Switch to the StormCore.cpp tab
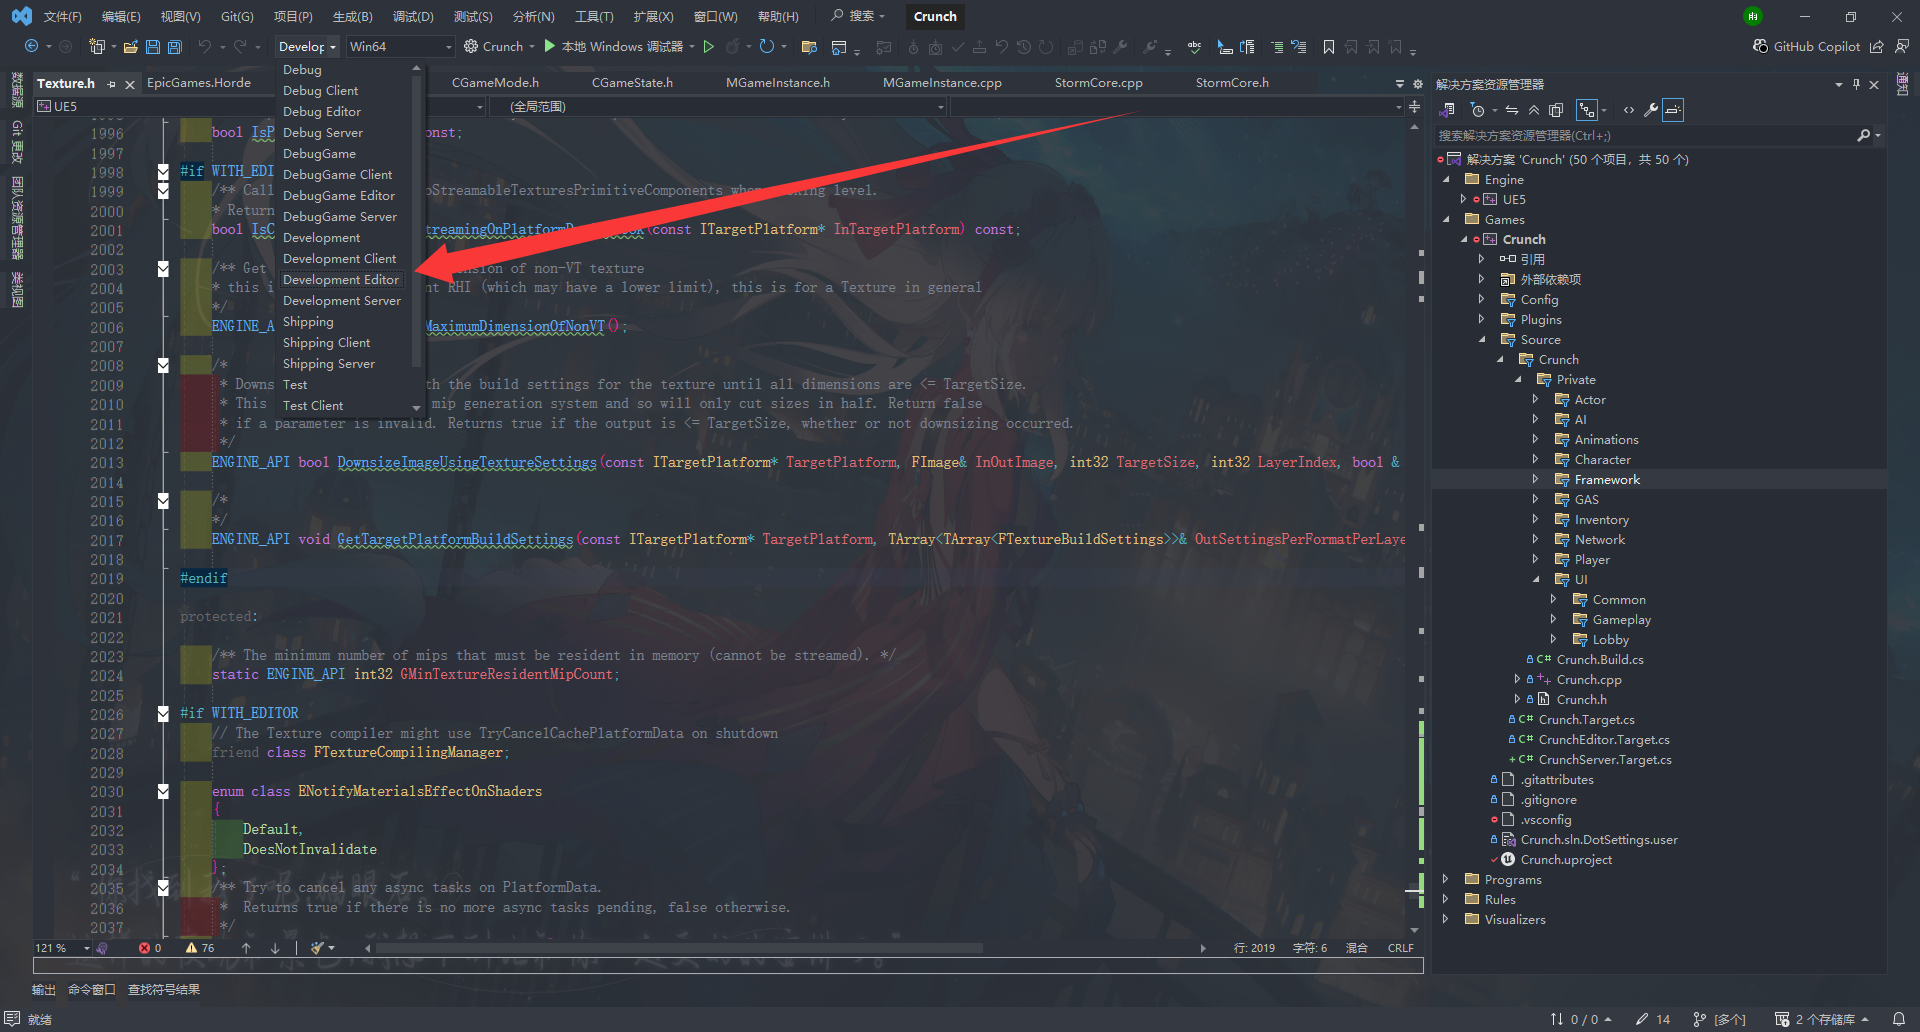Viewport: 1920px width, 1032px height. pyautogui.click(x=1098, y=83)
